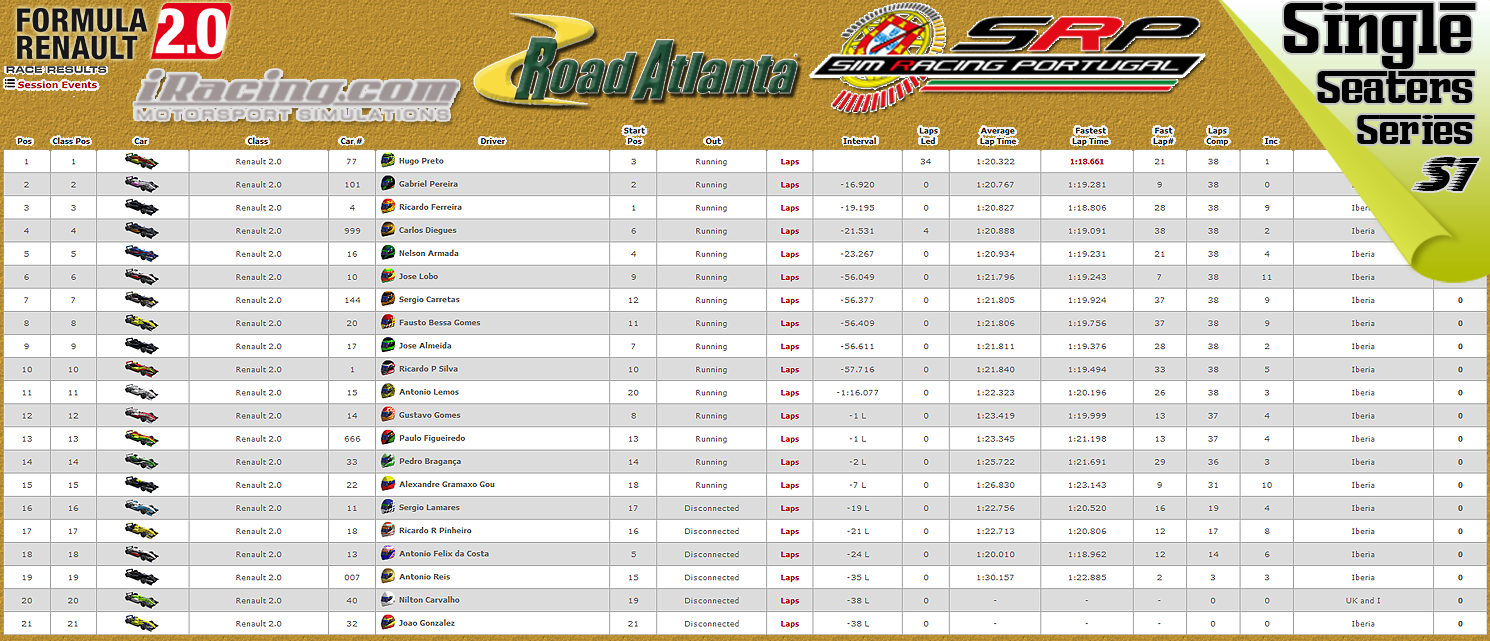
Task: Click the iRacing.com logo
Action: 296,97
